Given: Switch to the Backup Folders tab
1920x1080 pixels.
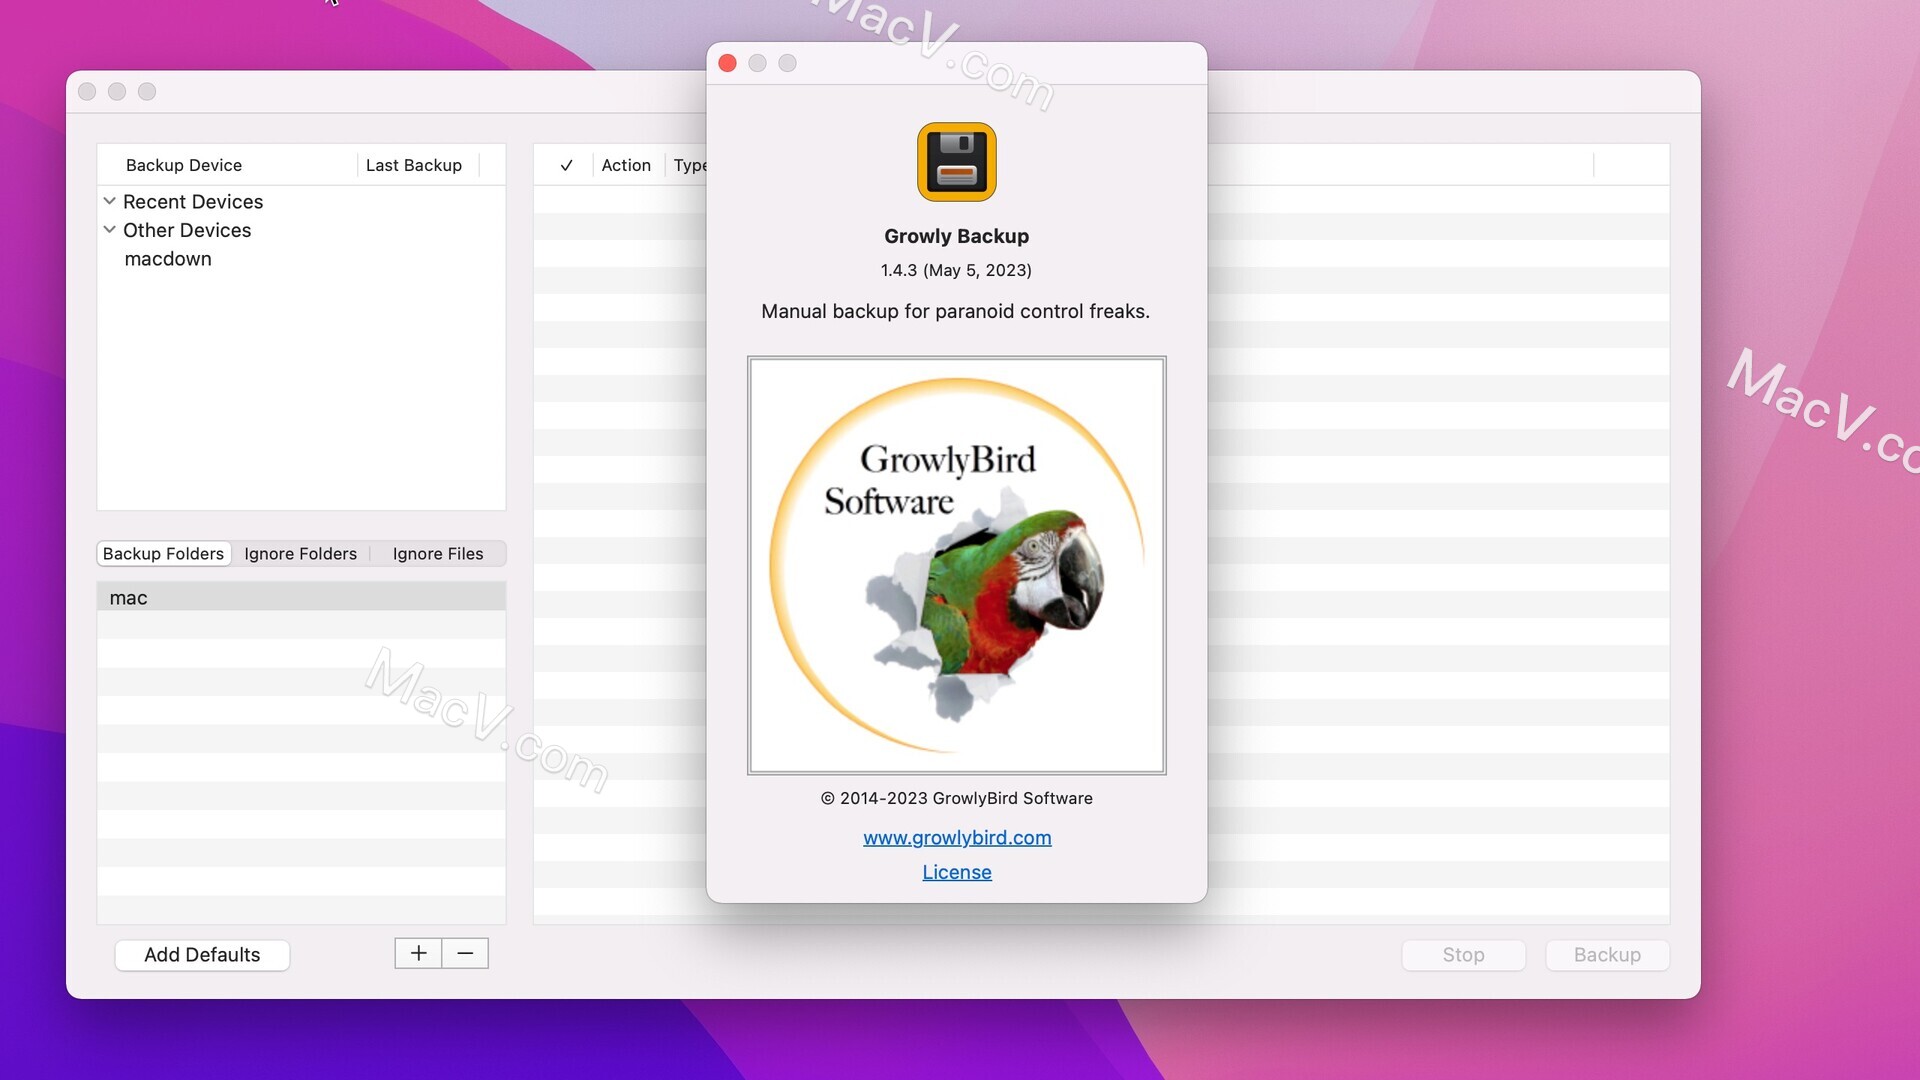Looking at the screenshot, I should click(x=164, y=553).
